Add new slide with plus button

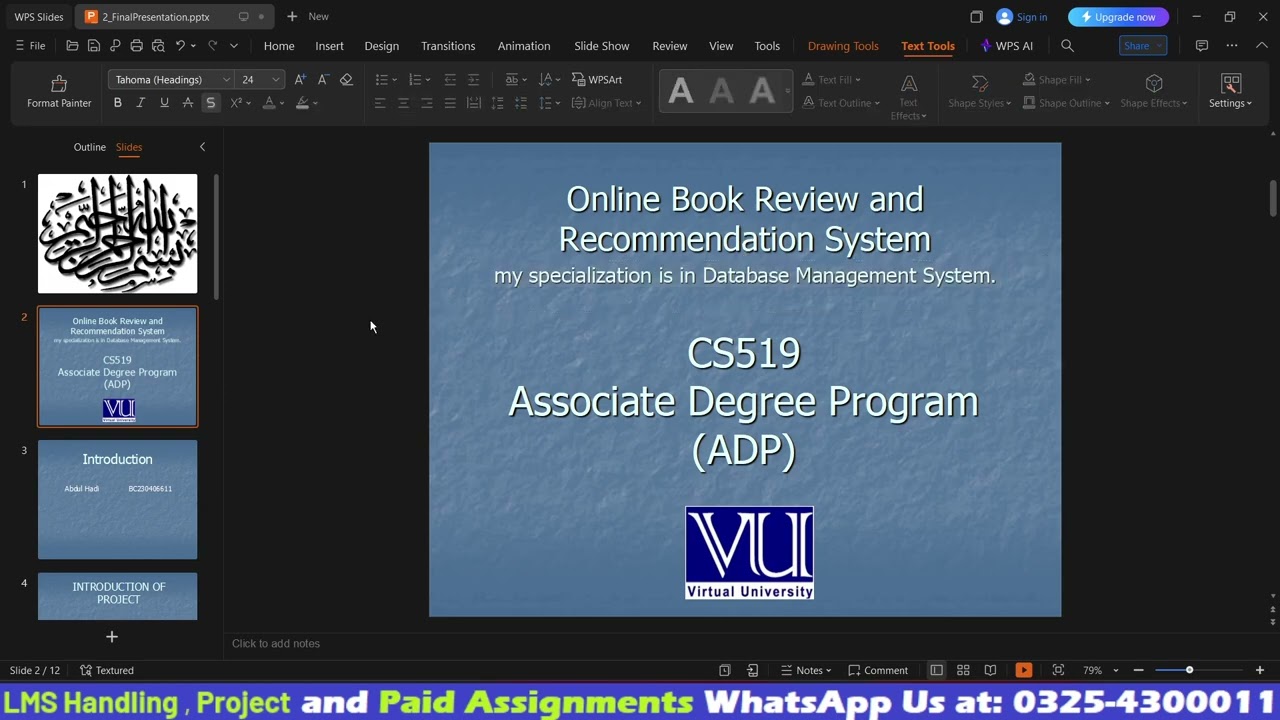(112, 637)
